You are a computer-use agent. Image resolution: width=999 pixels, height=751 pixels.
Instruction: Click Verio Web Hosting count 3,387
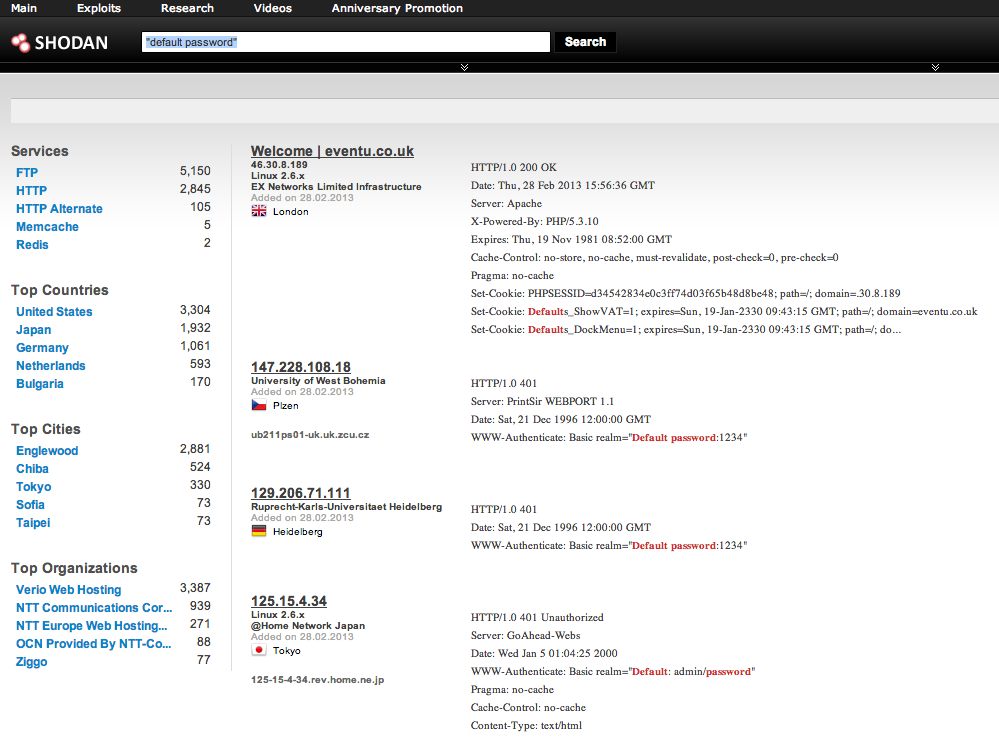pyautogui.click(x=195, y=587)
